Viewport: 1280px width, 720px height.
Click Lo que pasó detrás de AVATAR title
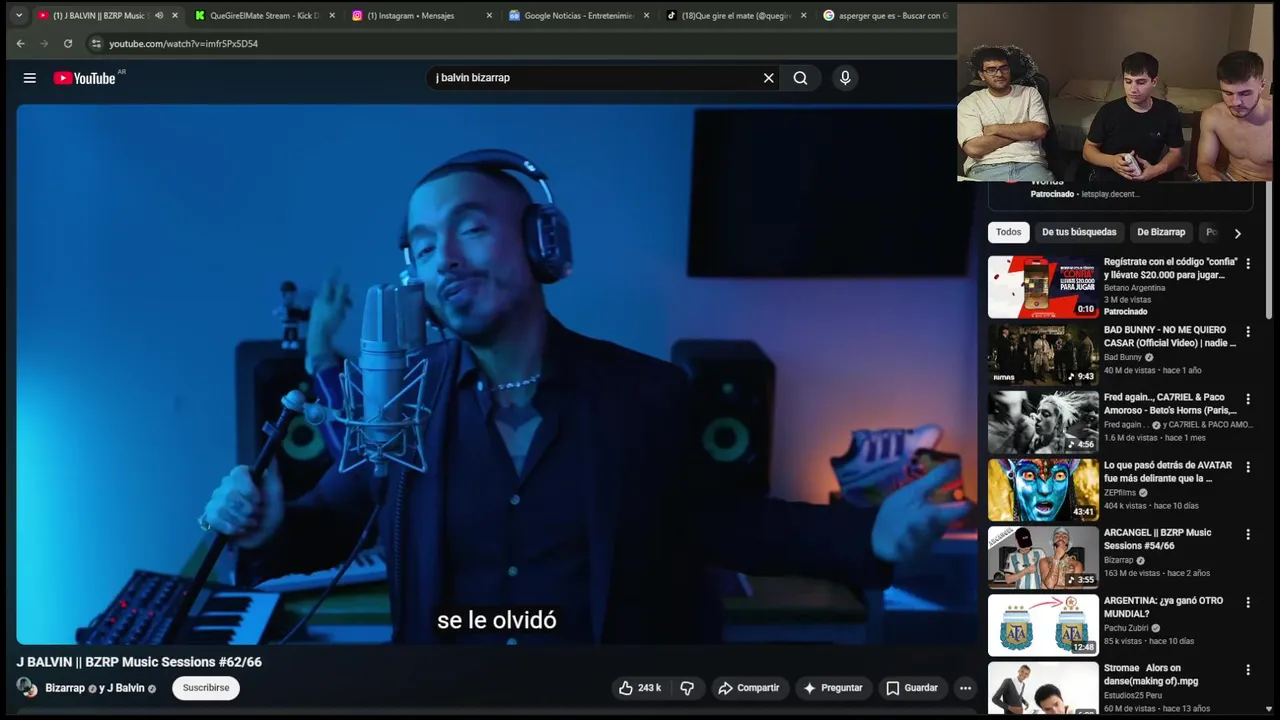pyautogui.click(x=1168, y=472)
